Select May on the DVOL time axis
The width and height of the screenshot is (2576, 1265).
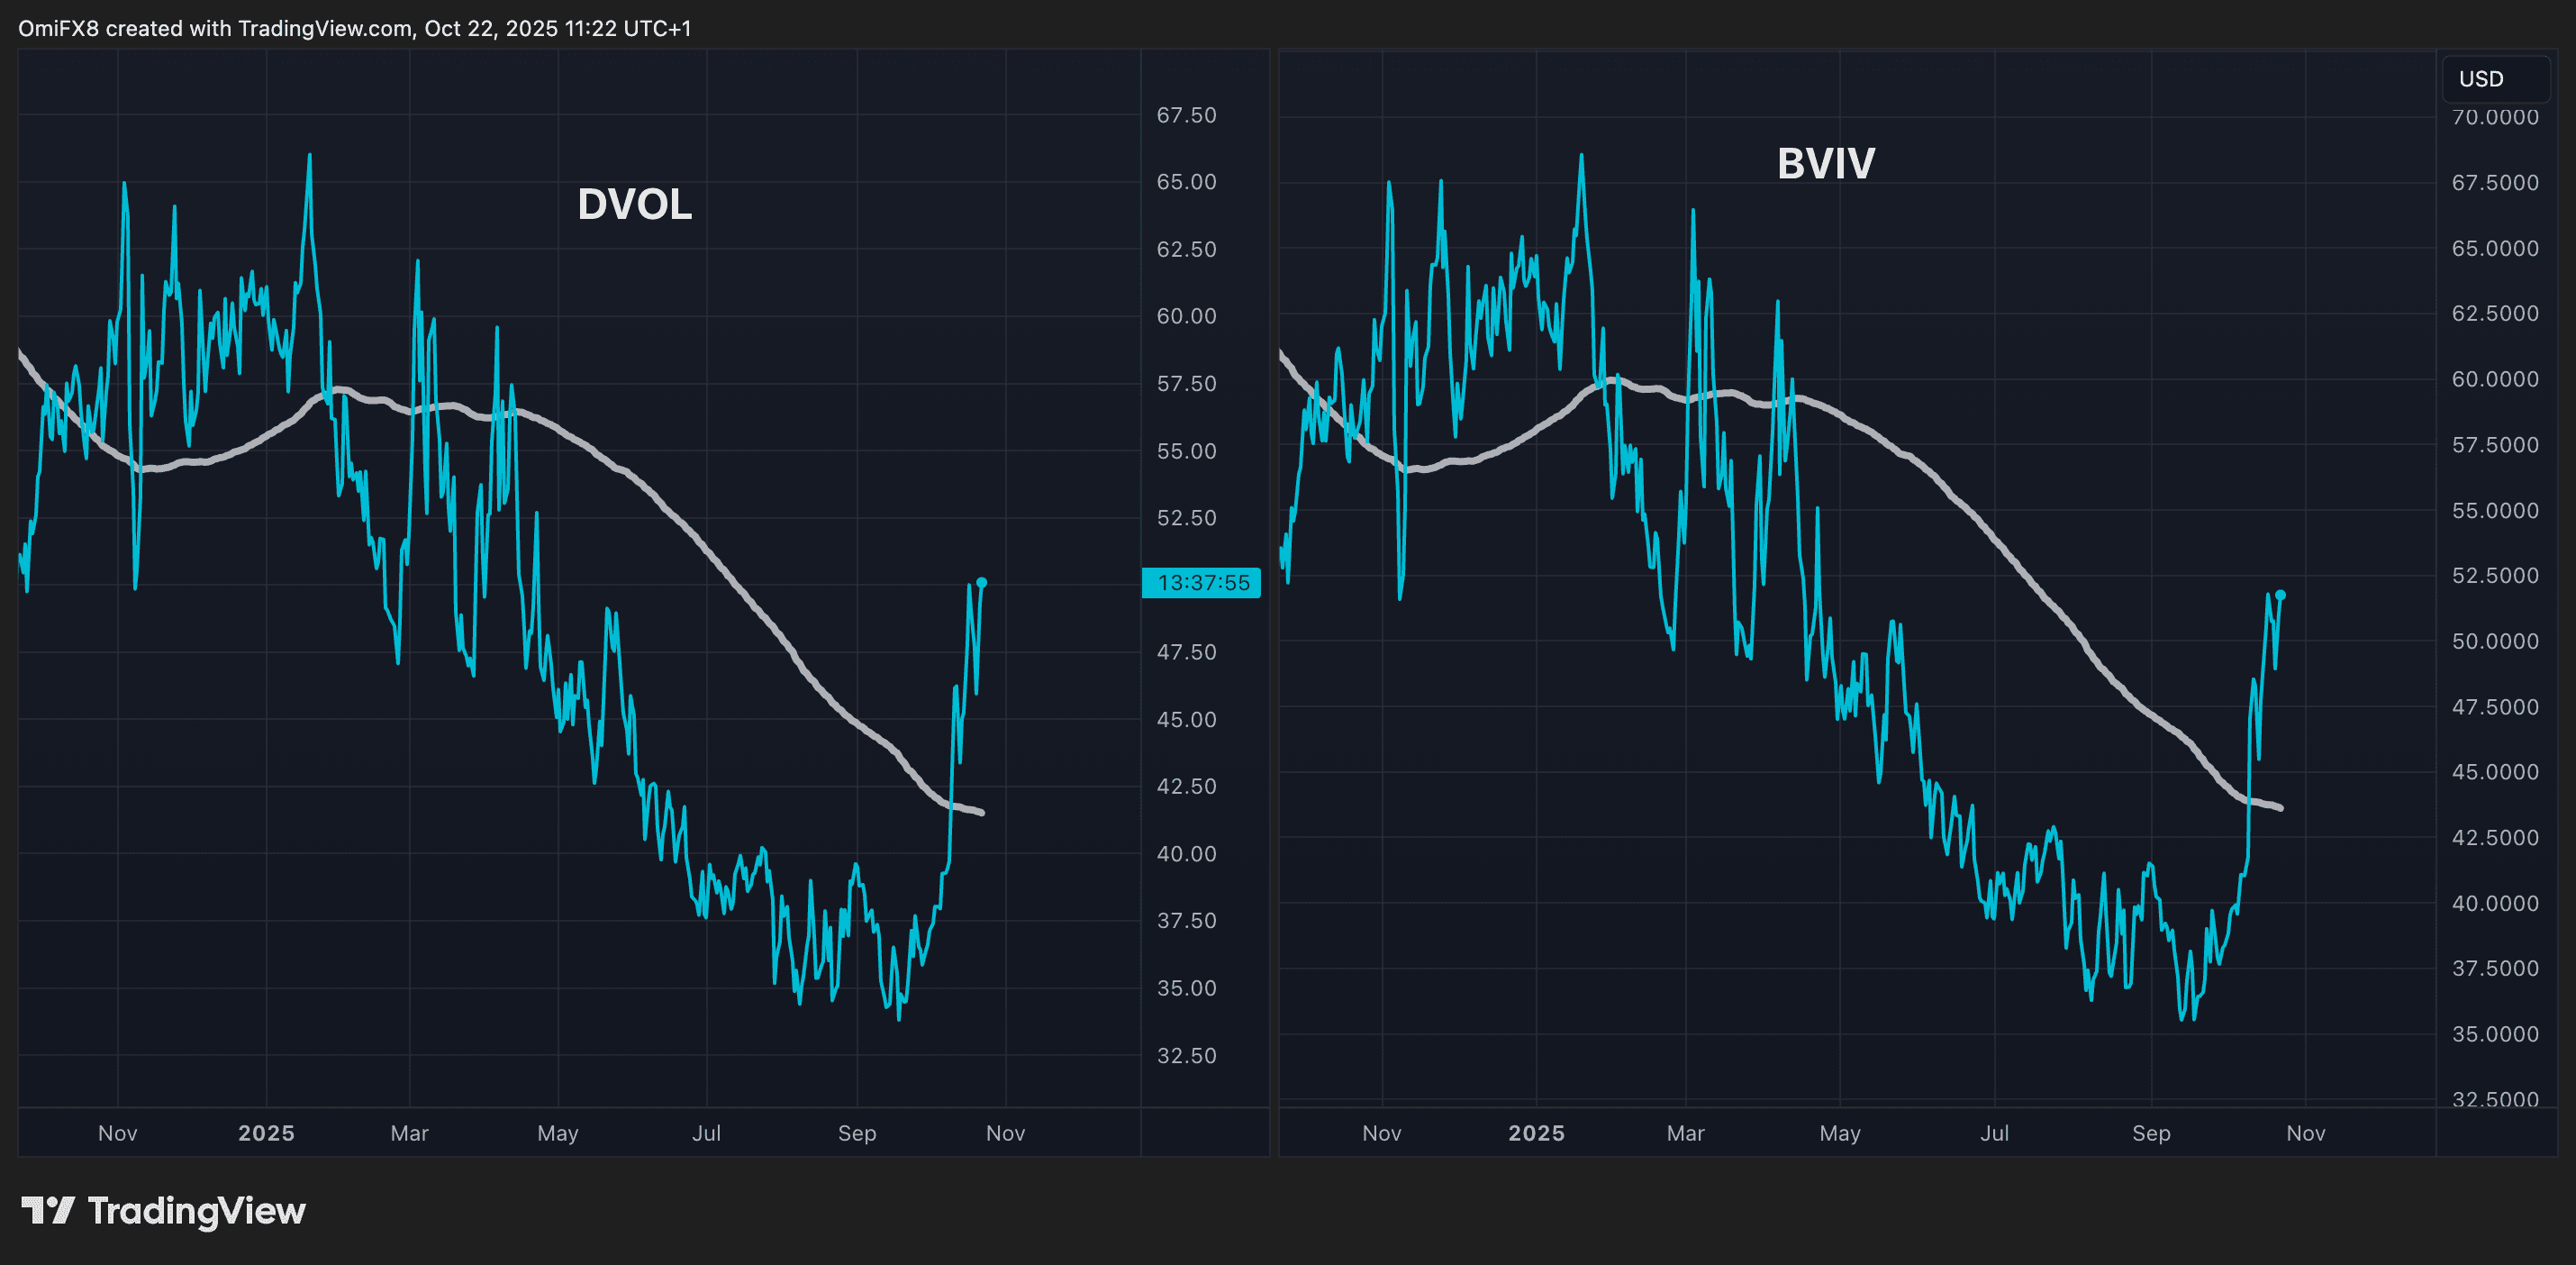pos(557,1133)
